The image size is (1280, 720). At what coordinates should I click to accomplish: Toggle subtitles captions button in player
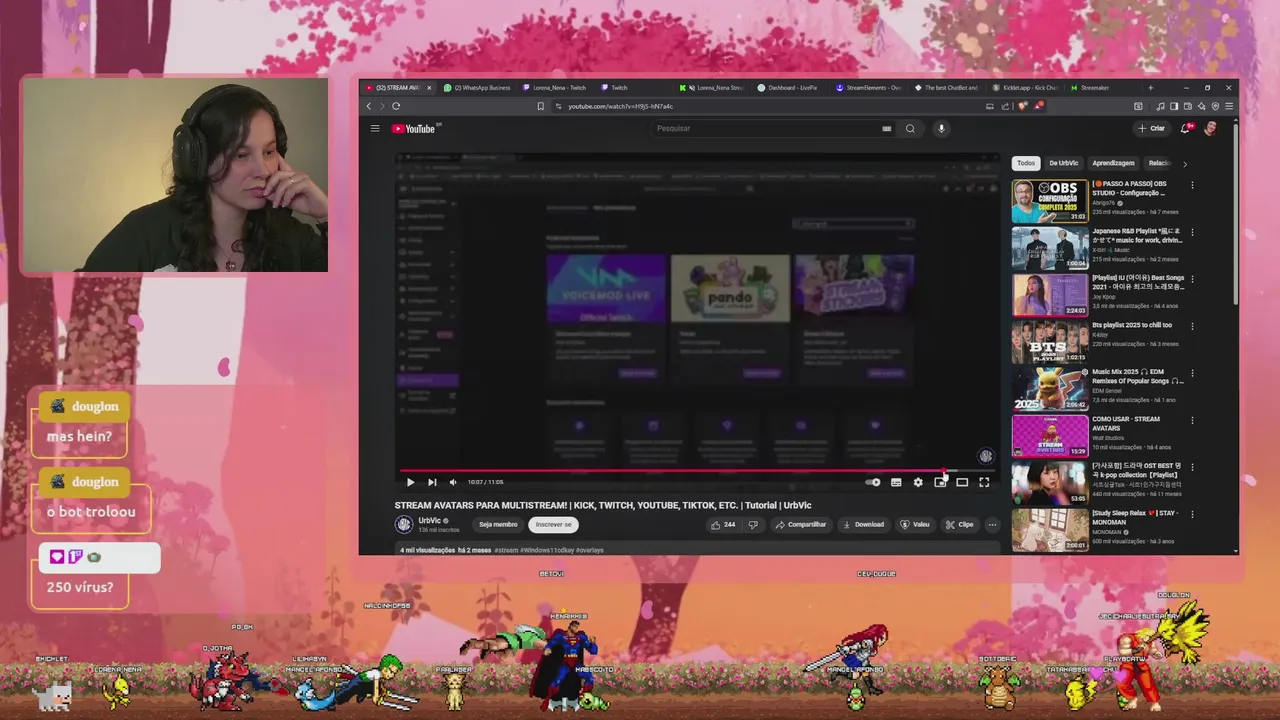896,482
